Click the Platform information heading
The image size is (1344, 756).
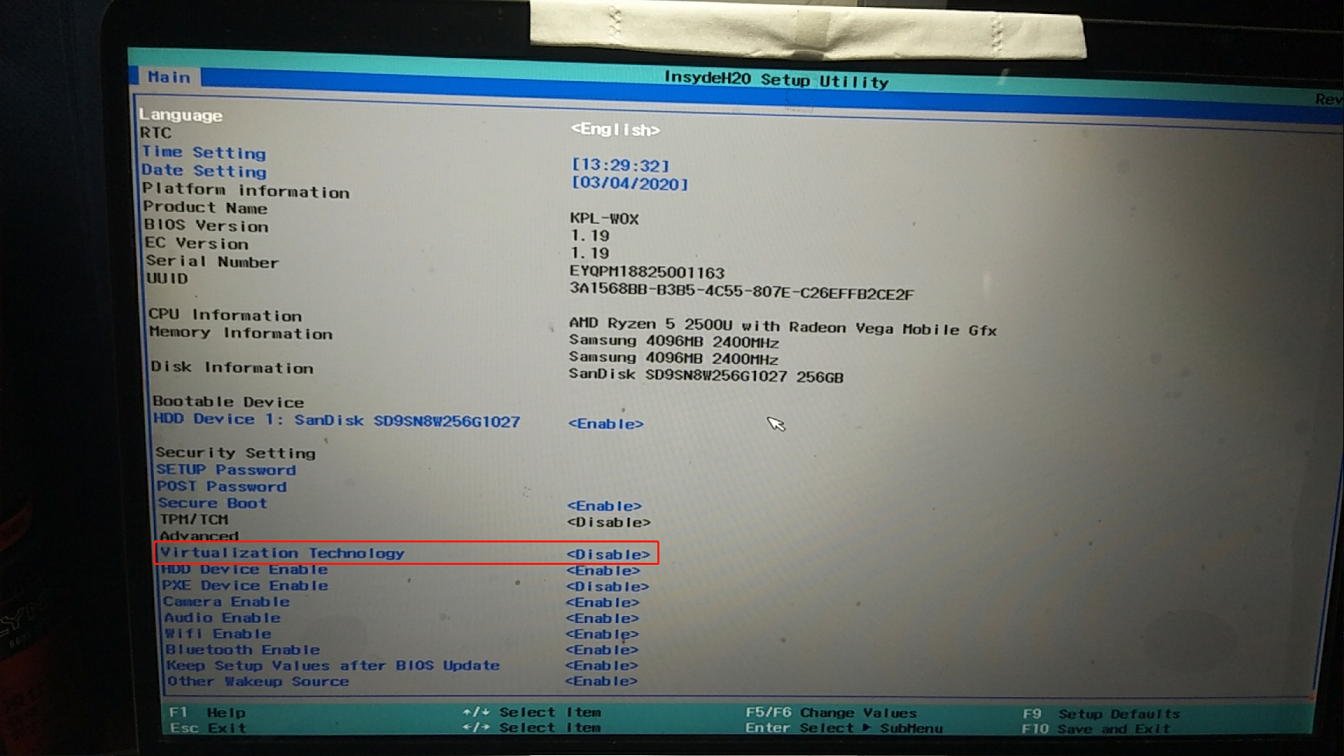click(x=246, y=190)
